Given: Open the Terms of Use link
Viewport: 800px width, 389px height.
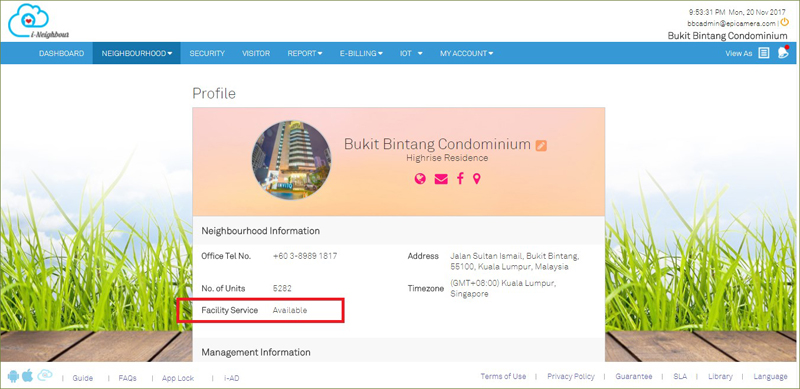Looking at the screenshot, I should click(x=503, y=376).
